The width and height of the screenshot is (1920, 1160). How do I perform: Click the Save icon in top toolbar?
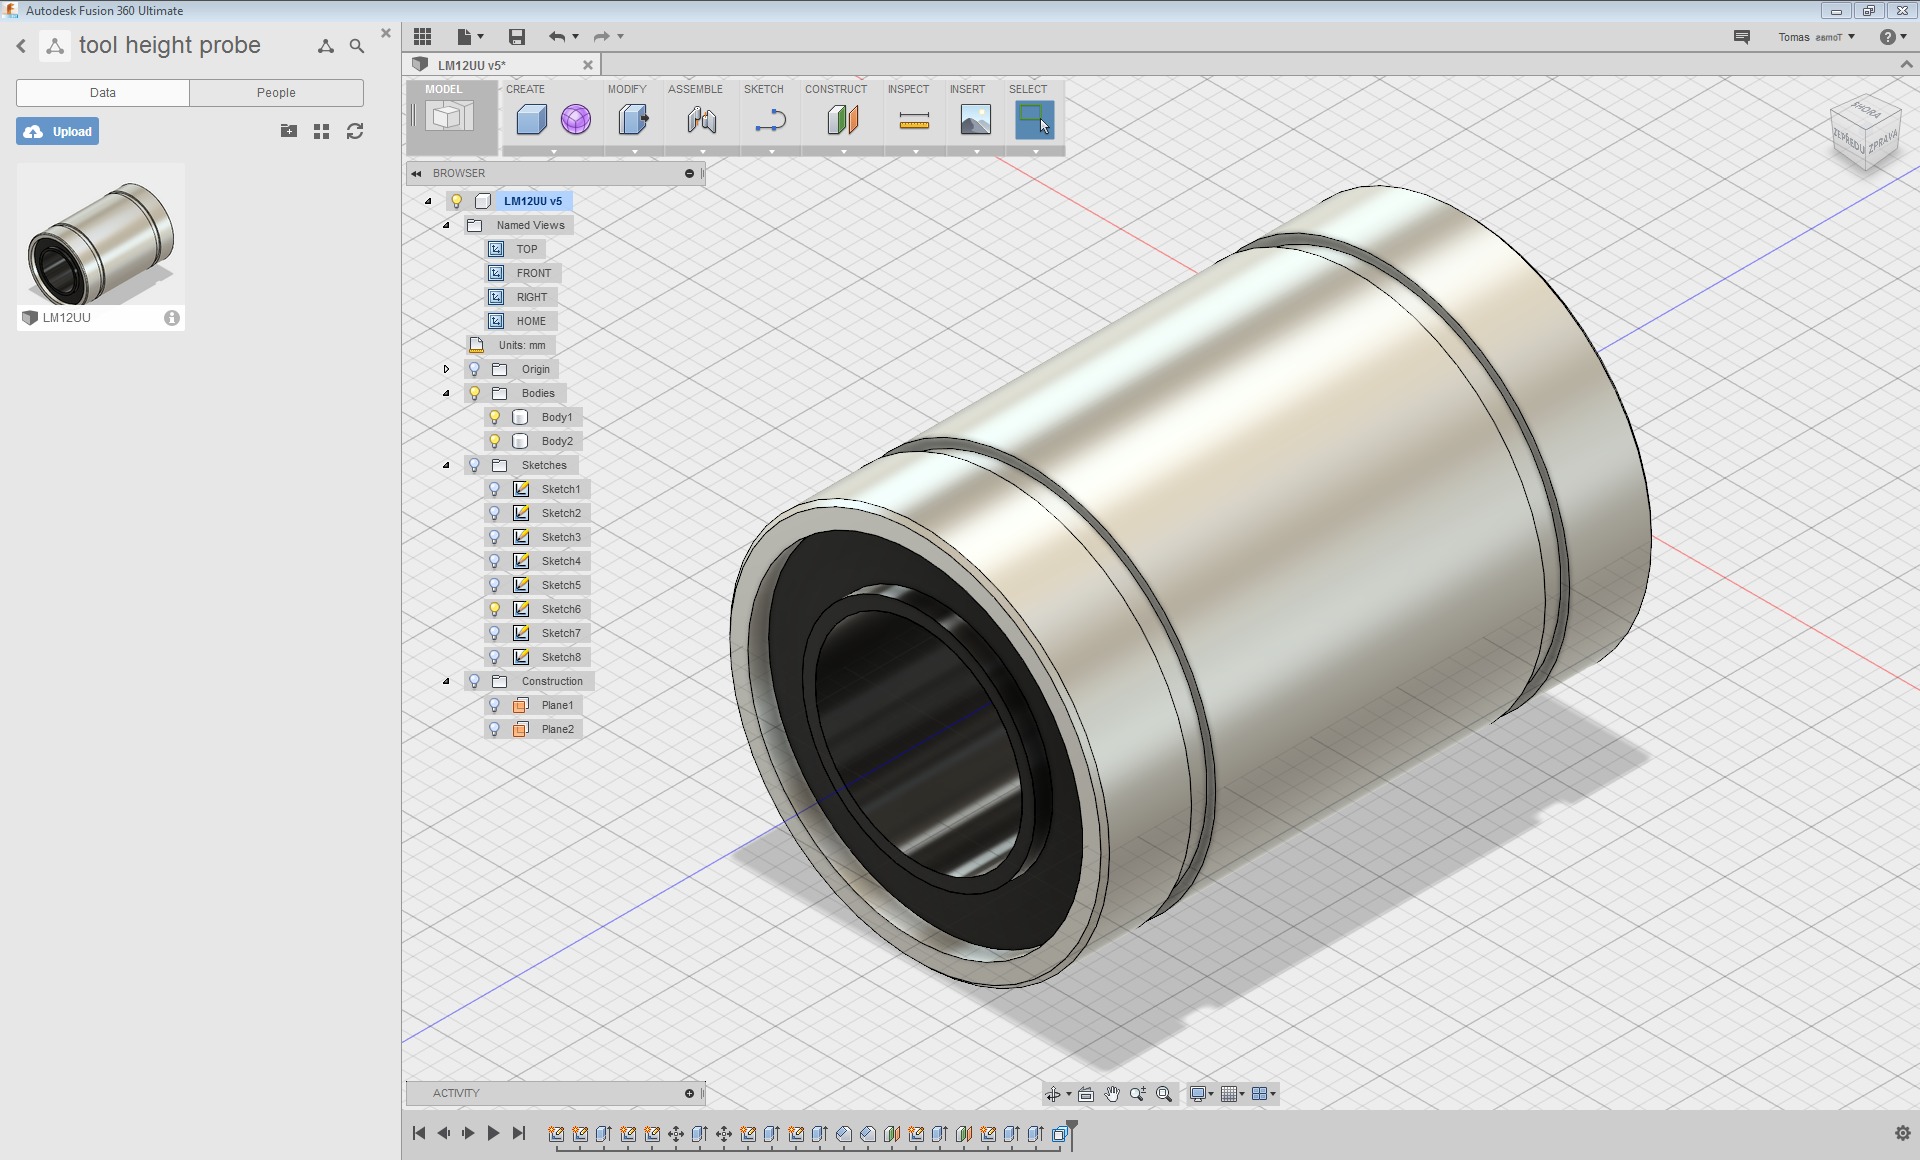click(516, 37)
